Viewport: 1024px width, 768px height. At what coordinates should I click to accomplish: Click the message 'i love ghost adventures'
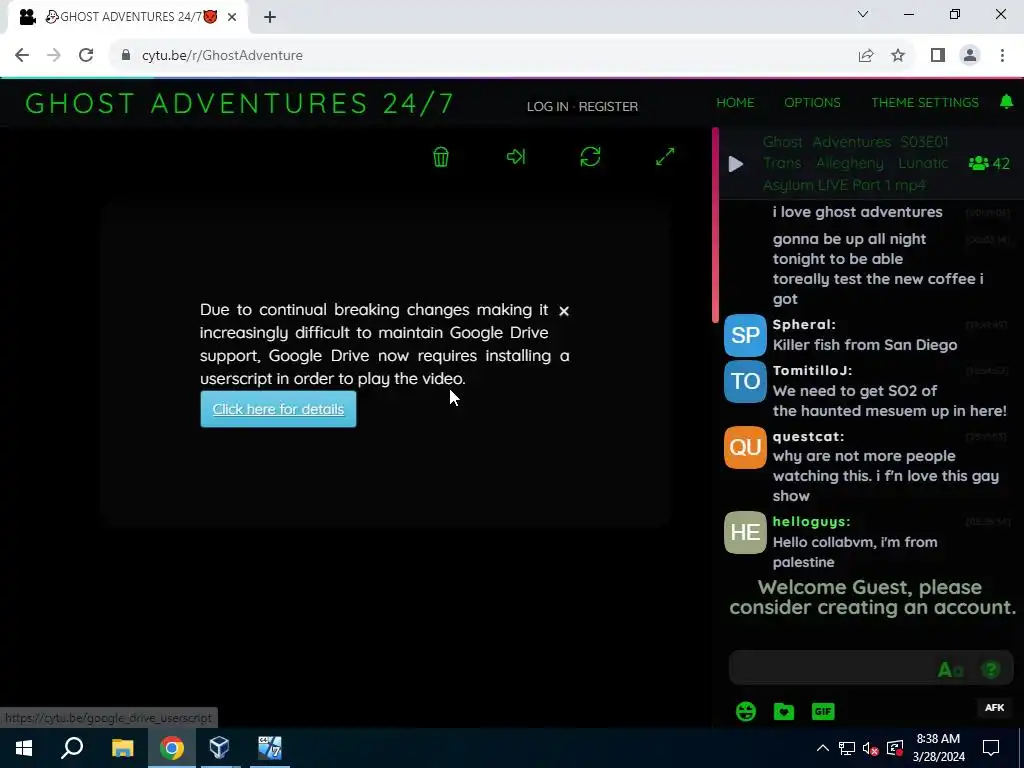(x=857, y=212)
